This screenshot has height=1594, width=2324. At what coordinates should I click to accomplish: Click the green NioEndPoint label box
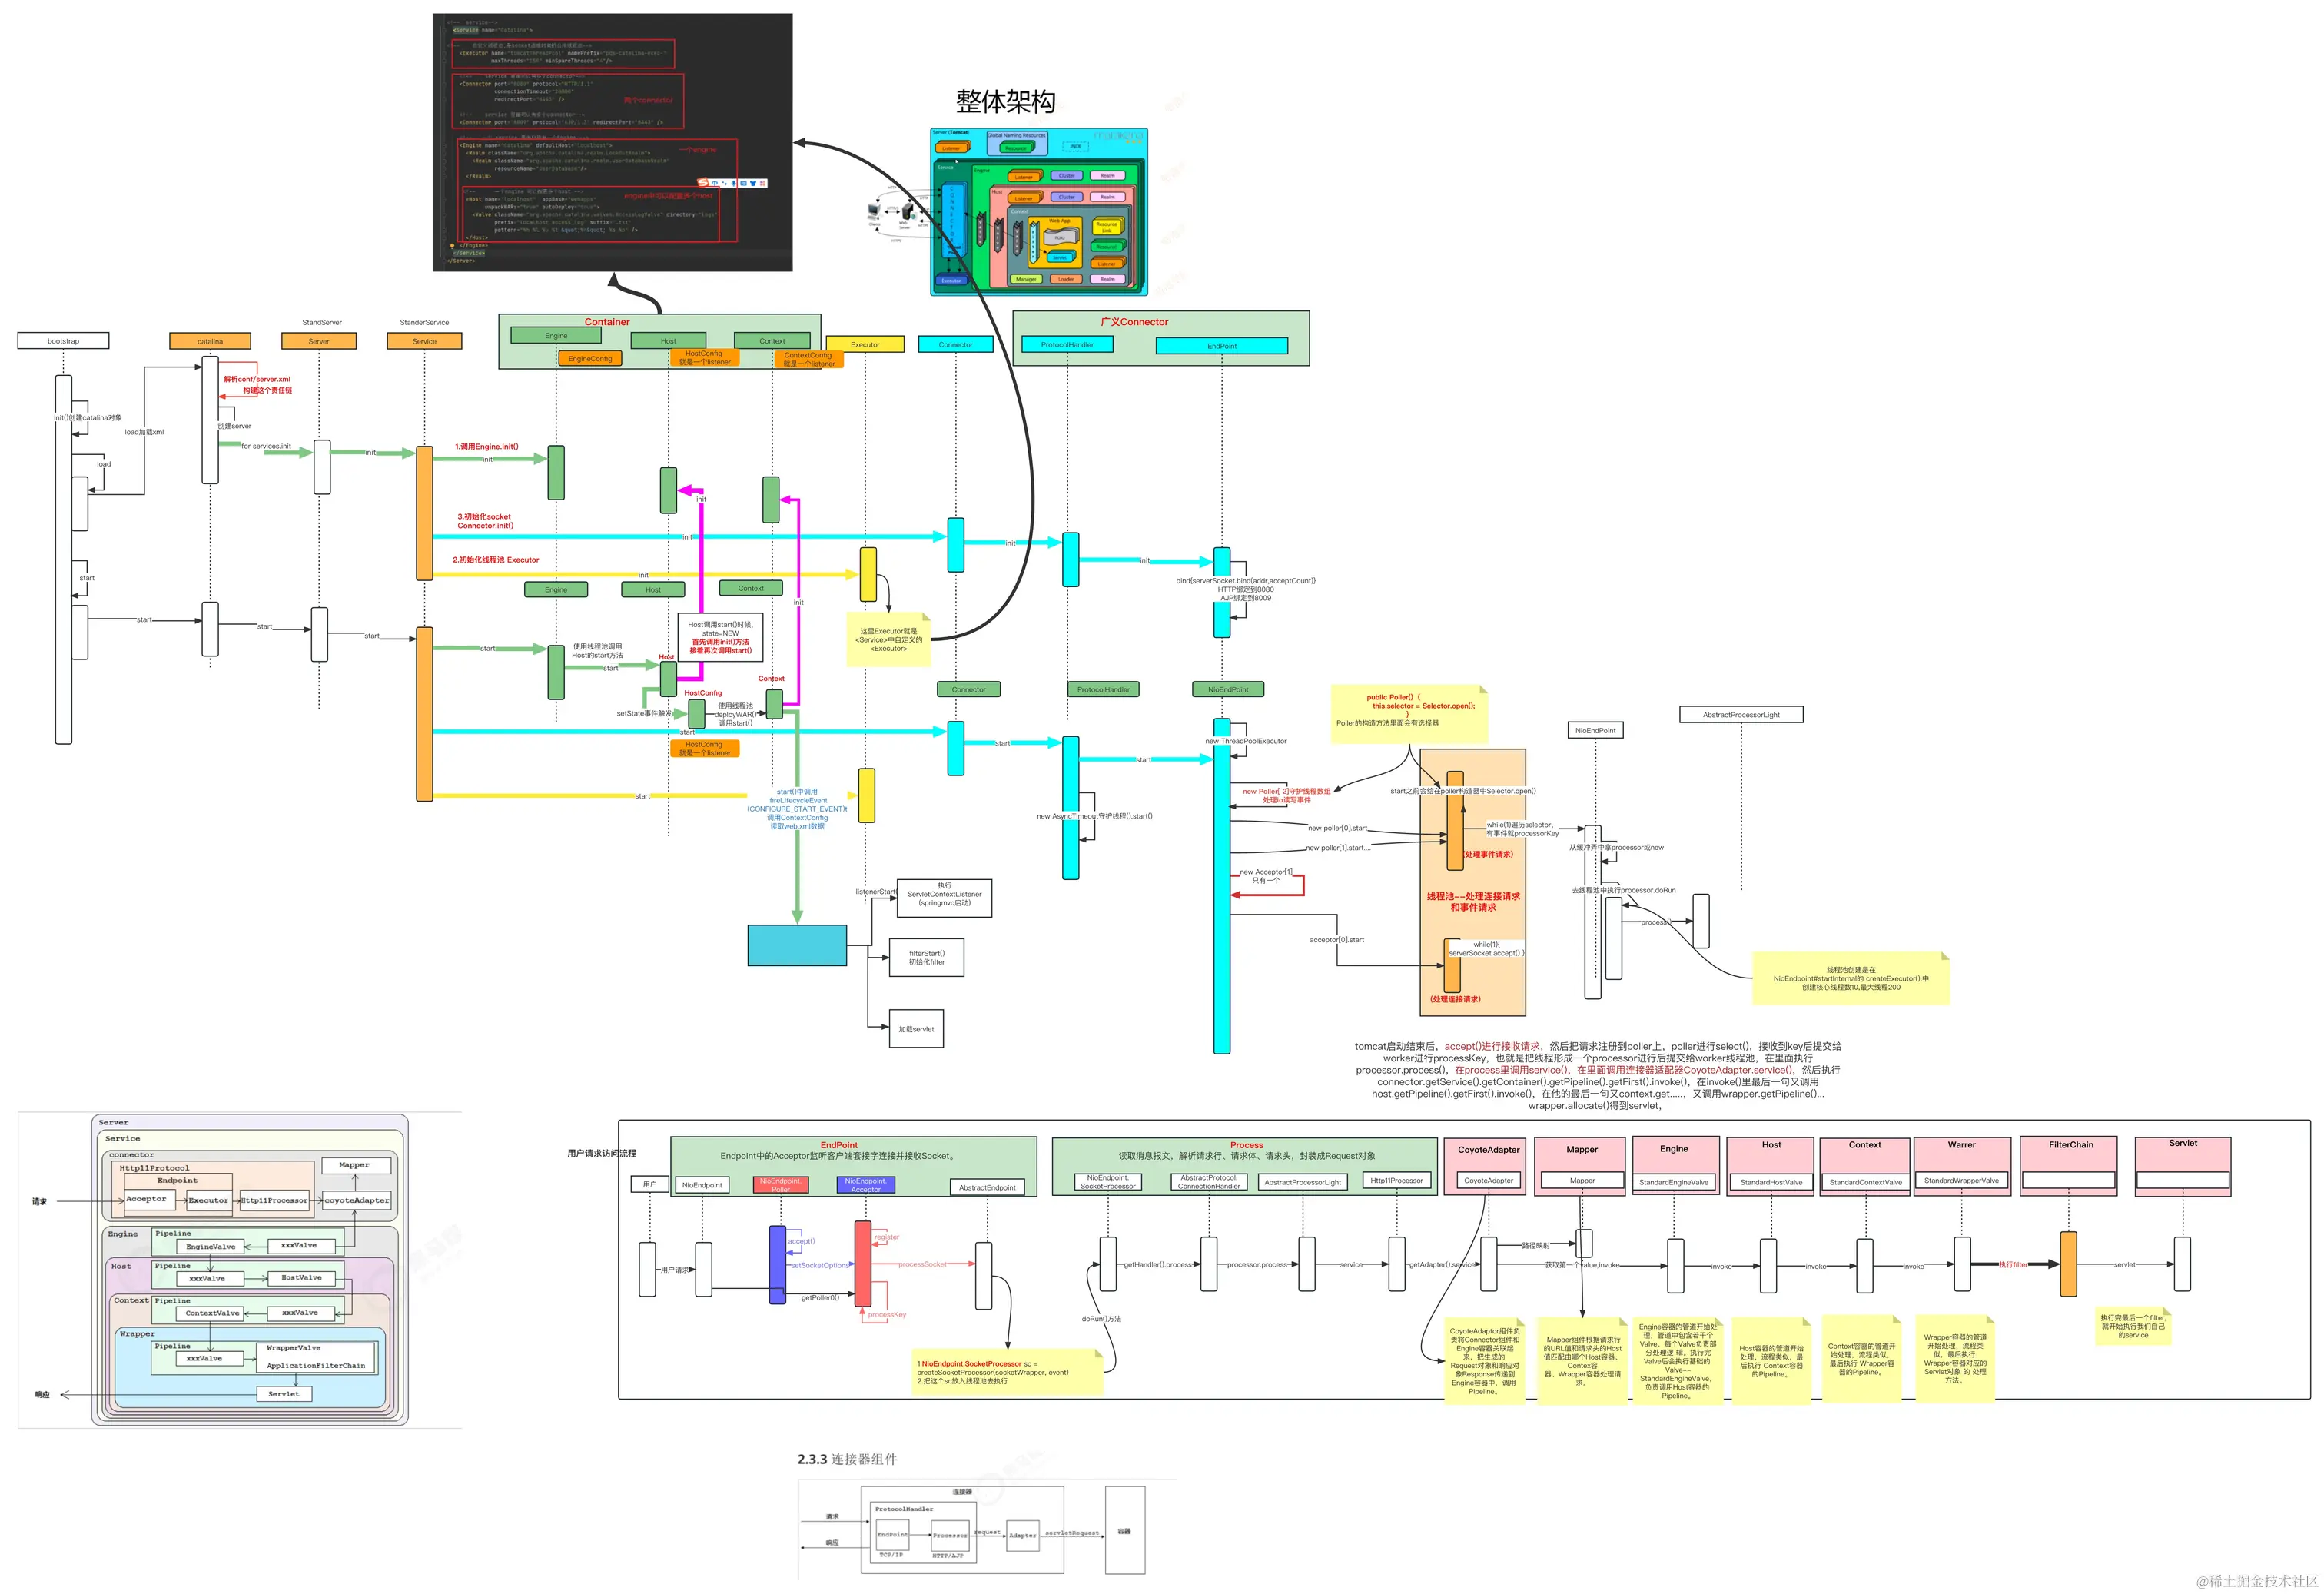1228,689
